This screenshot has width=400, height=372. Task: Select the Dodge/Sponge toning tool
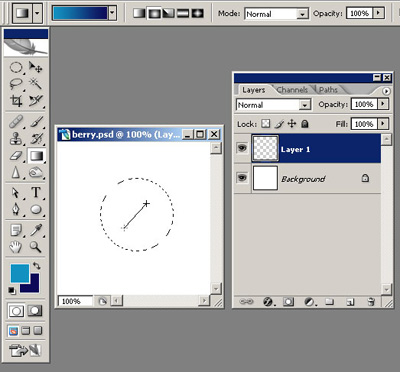36,173
